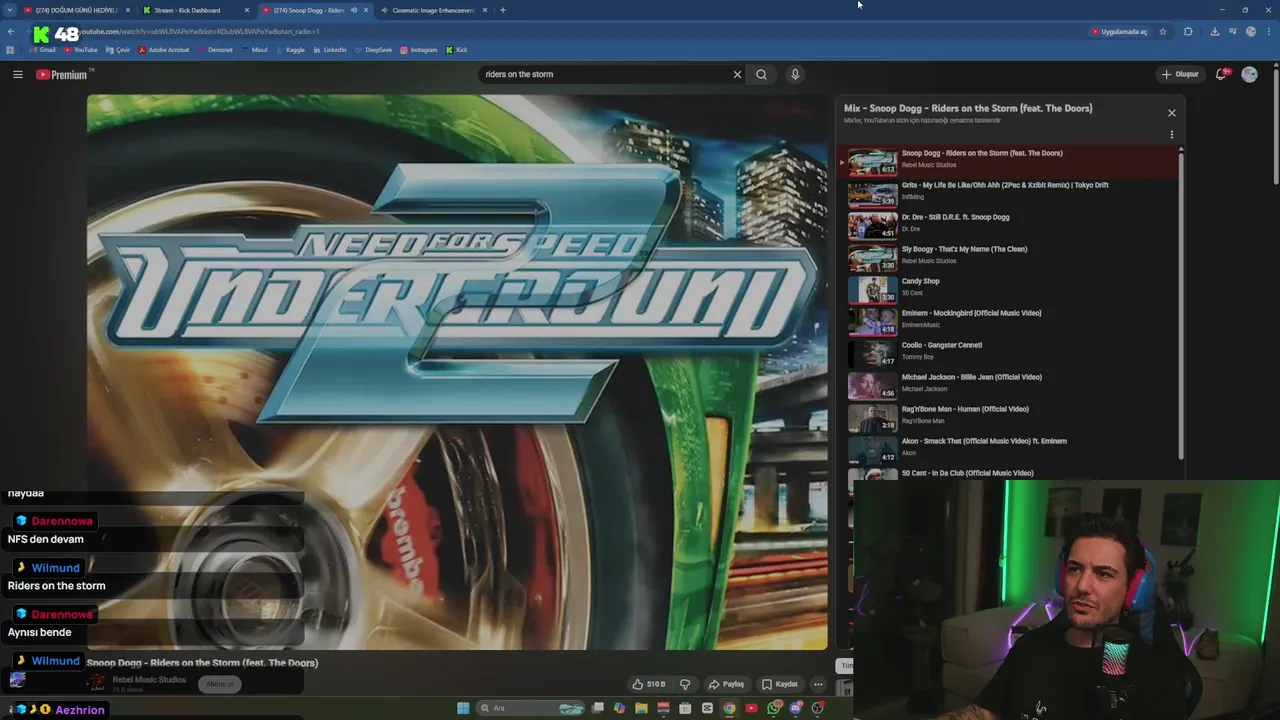Screen dimensions: 1280x720
Task: Run the search with the magnifier button
Action: click(761, 74)
